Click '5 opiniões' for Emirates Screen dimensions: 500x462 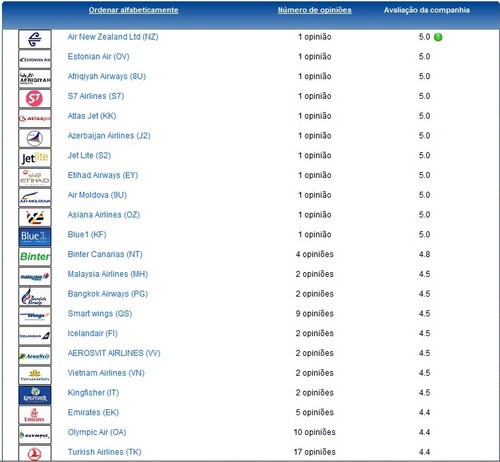pos(315,412)
